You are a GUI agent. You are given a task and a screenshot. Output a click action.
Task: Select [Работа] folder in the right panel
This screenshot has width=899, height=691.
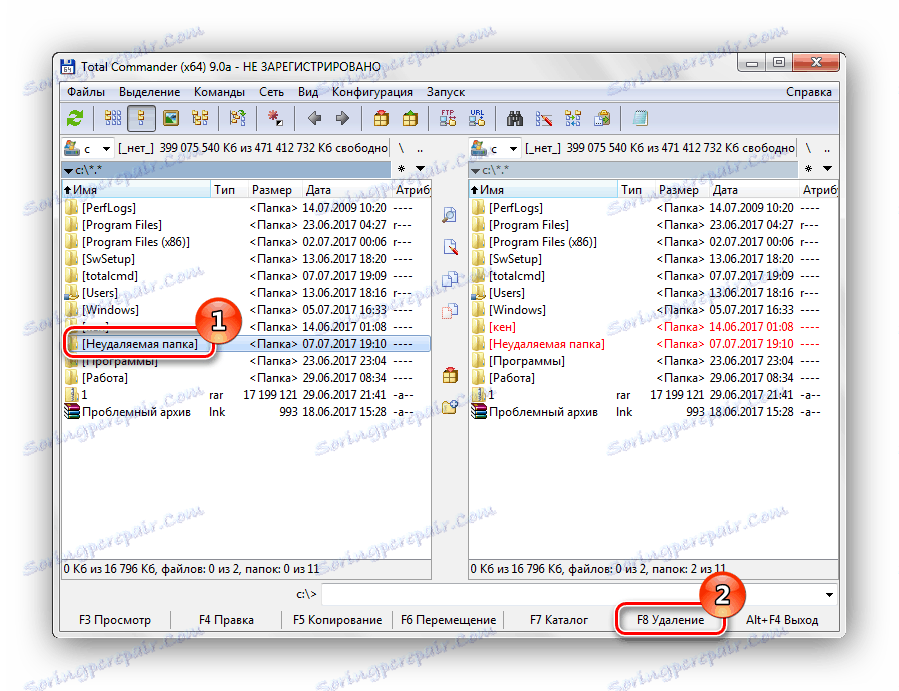(x=653, y=378)
